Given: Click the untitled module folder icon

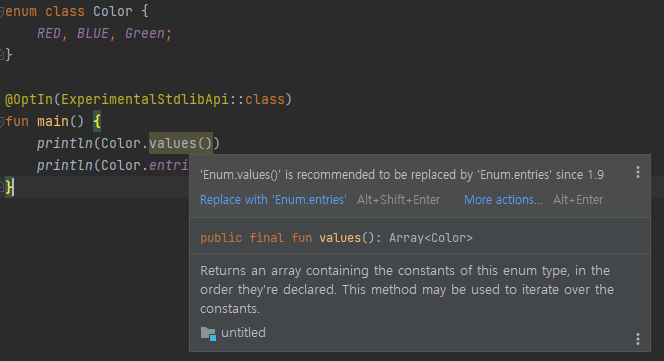Looking at the screenshot, I should (208, 333).
